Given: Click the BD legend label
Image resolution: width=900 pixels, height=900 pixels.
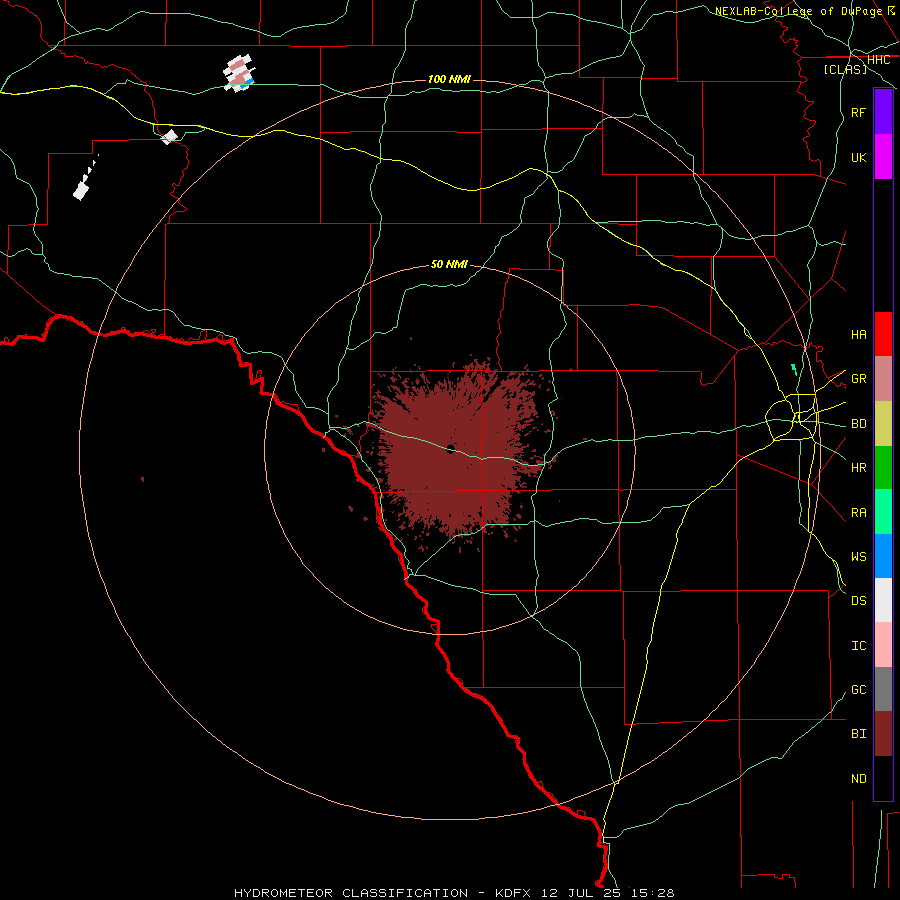Looking at the screenshot, I should (x=858, y=424).
